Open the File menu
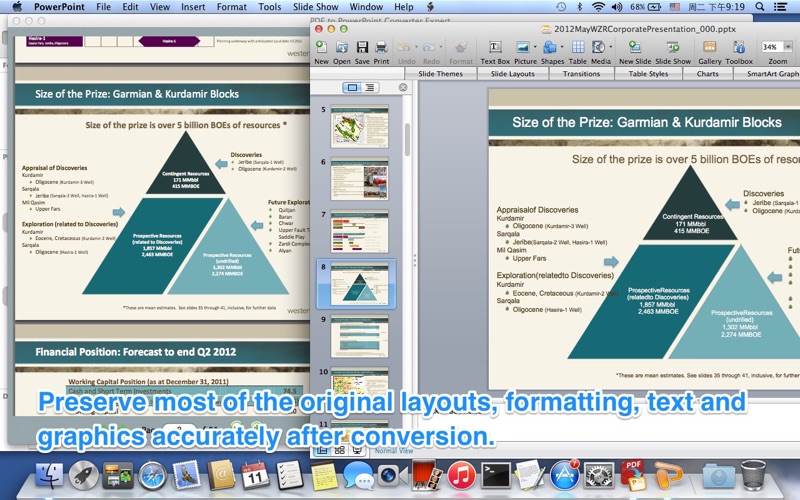800x500 pixels. point(104,7)
